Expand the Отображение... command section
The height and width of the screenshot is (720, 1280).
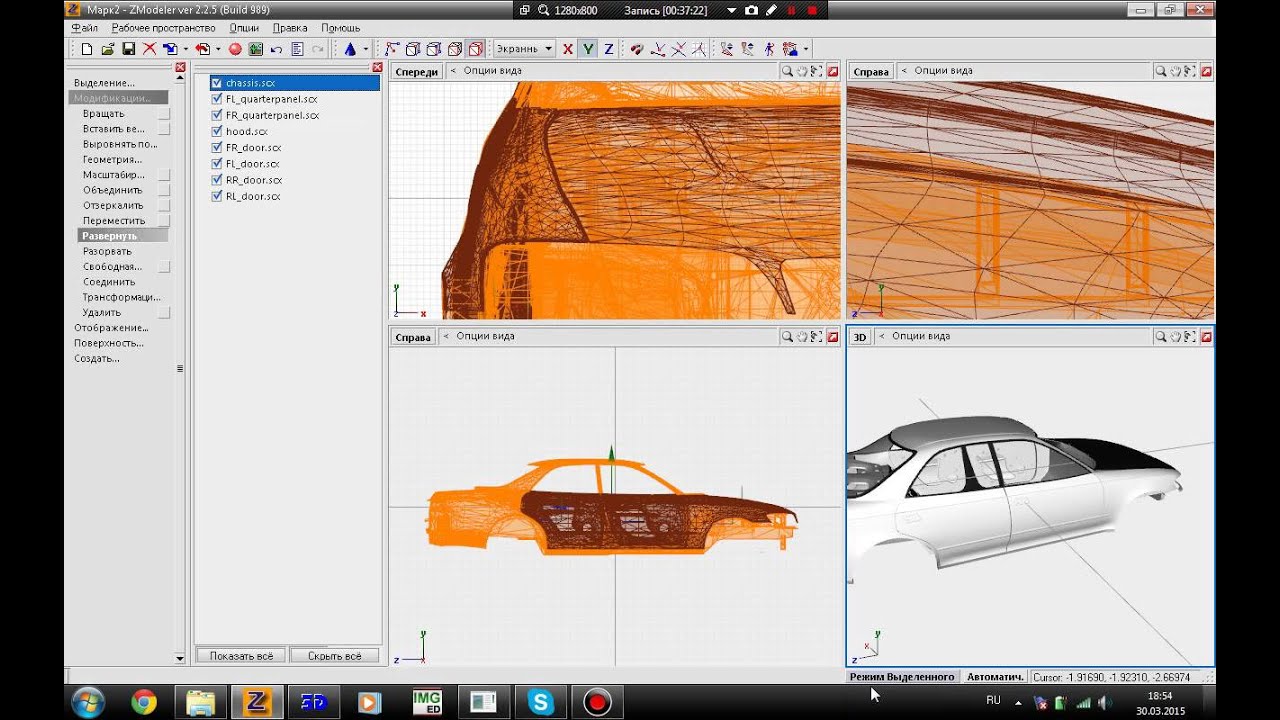click(111, 328)
